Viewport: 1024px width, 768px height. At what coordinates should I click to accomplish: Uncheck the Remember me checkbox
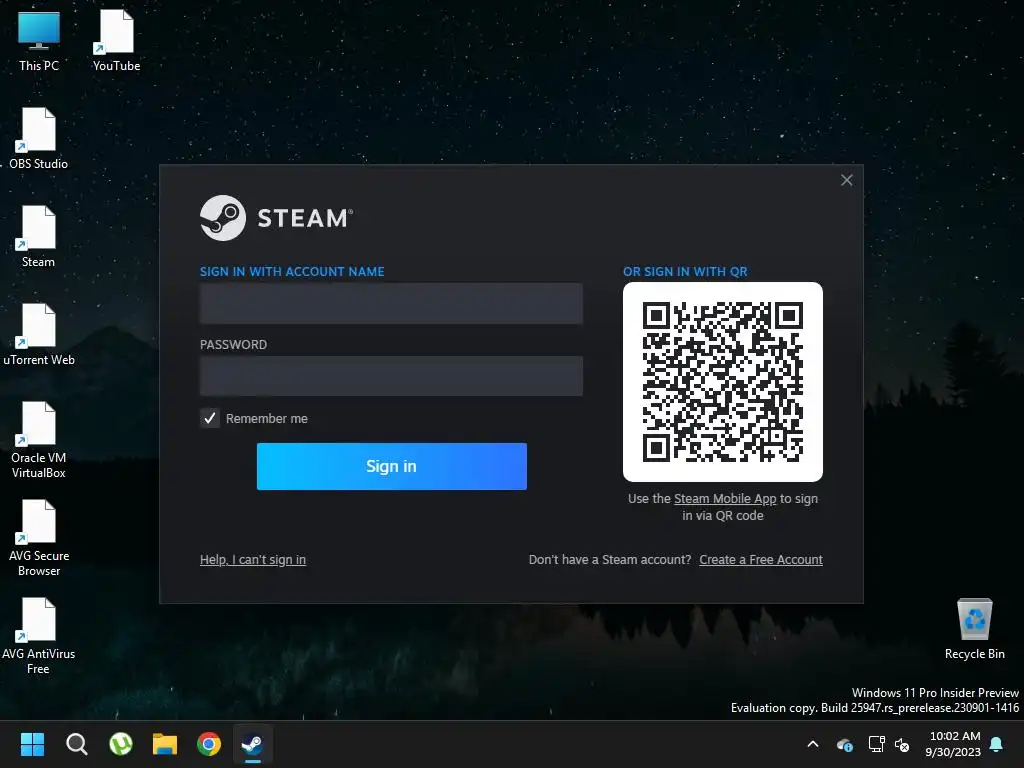pyautogui.click(x=210, y=418)
